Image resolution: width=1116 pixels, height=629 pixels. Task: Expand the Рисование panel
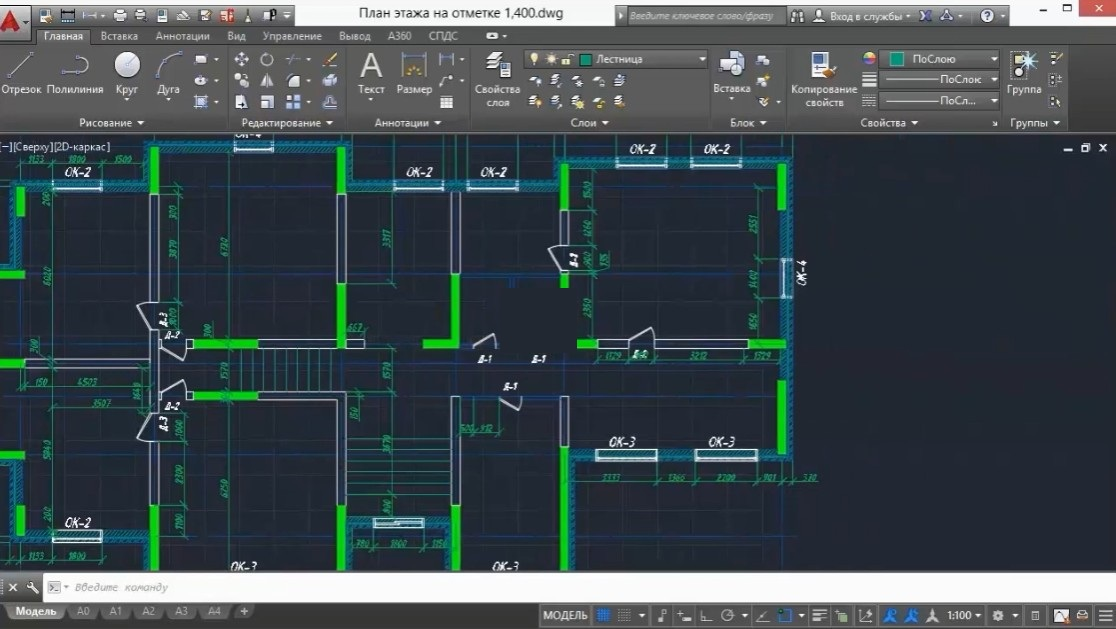coord(112,122)
